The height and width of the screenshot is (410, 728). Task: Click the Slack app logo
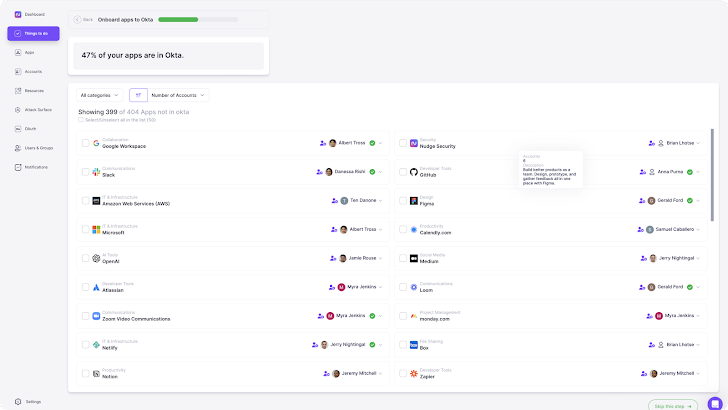pyautogui.click(x=96, y=172)
